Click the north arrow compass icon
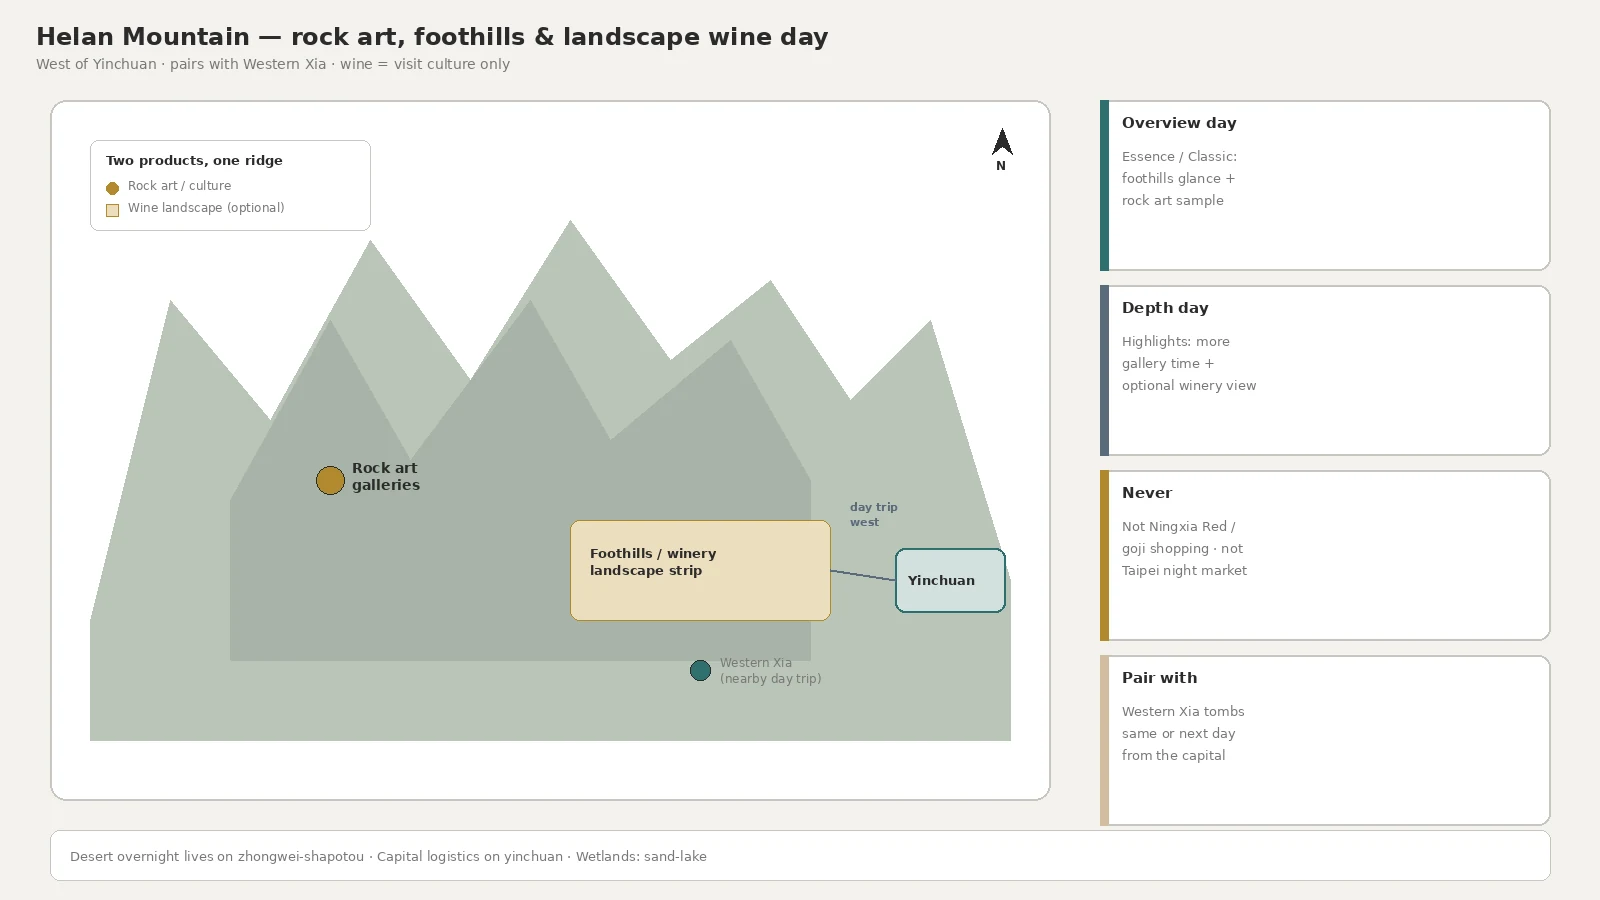Screen dimensions: 1600x900 (x=1002, y=142)
